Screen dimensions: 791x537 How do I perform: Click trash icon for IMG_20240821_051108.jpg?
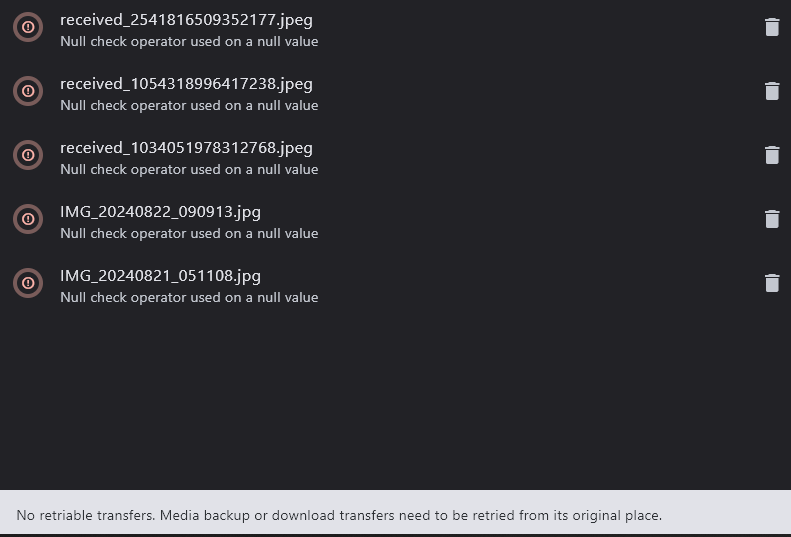coord(772,283)
